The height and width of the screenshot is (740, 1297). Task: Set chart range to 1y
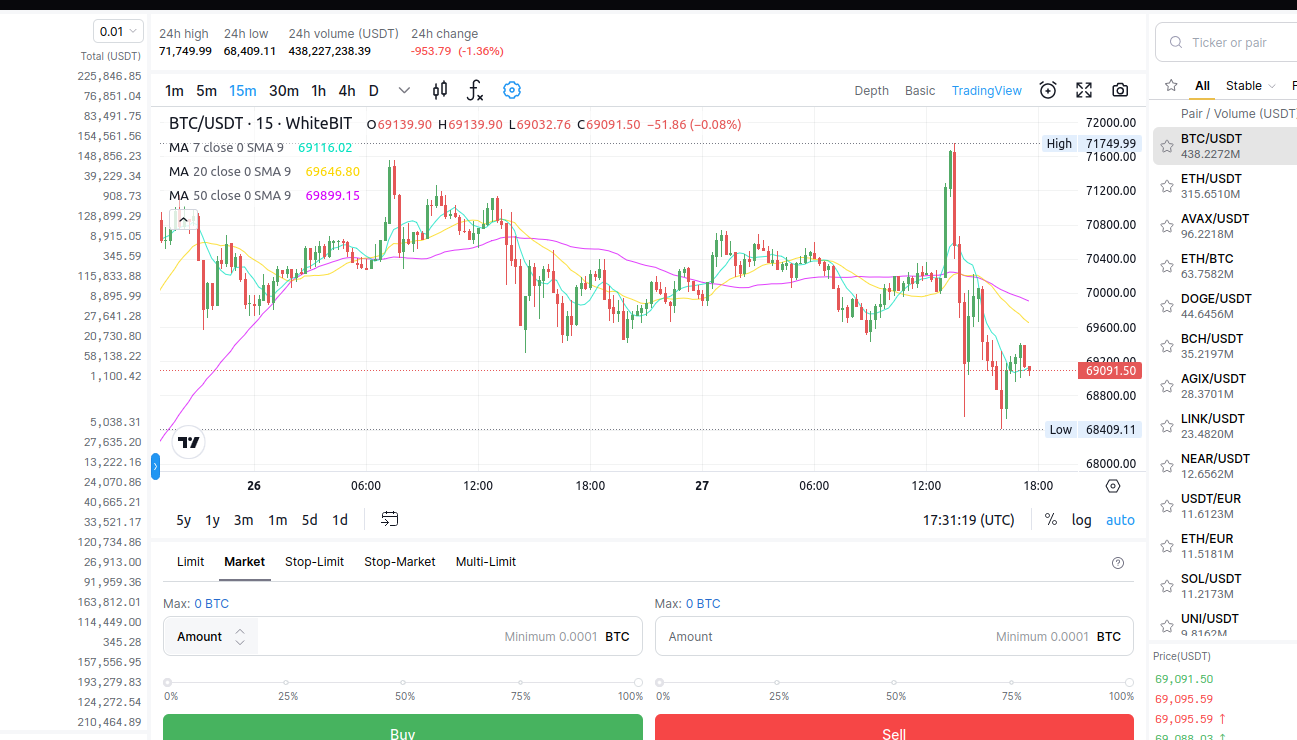pyautogui.click(x=213, y=520)
